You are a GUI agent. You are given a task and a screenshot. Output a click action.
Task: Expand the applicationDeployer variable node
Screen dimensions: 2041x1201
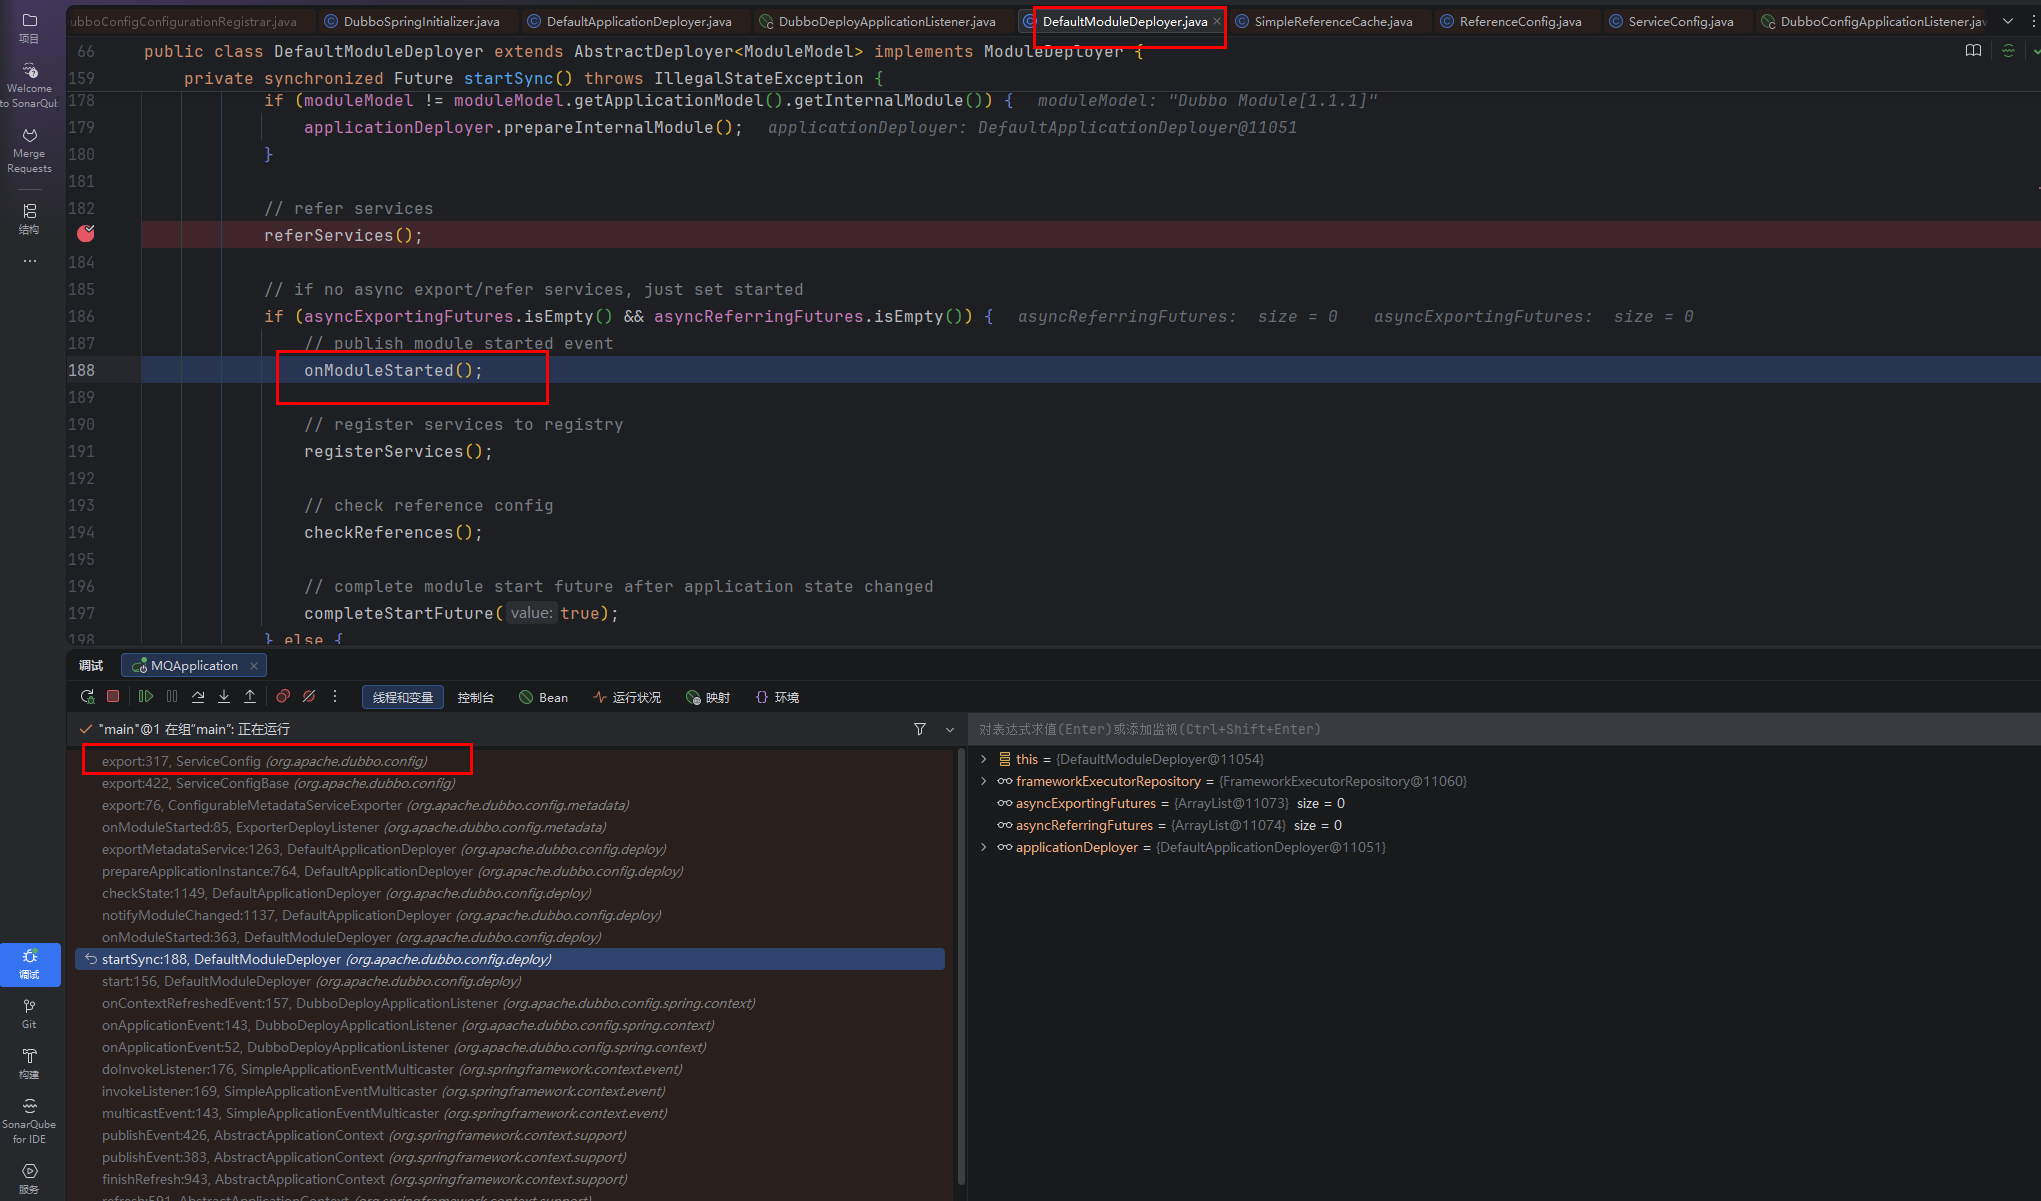984,847
